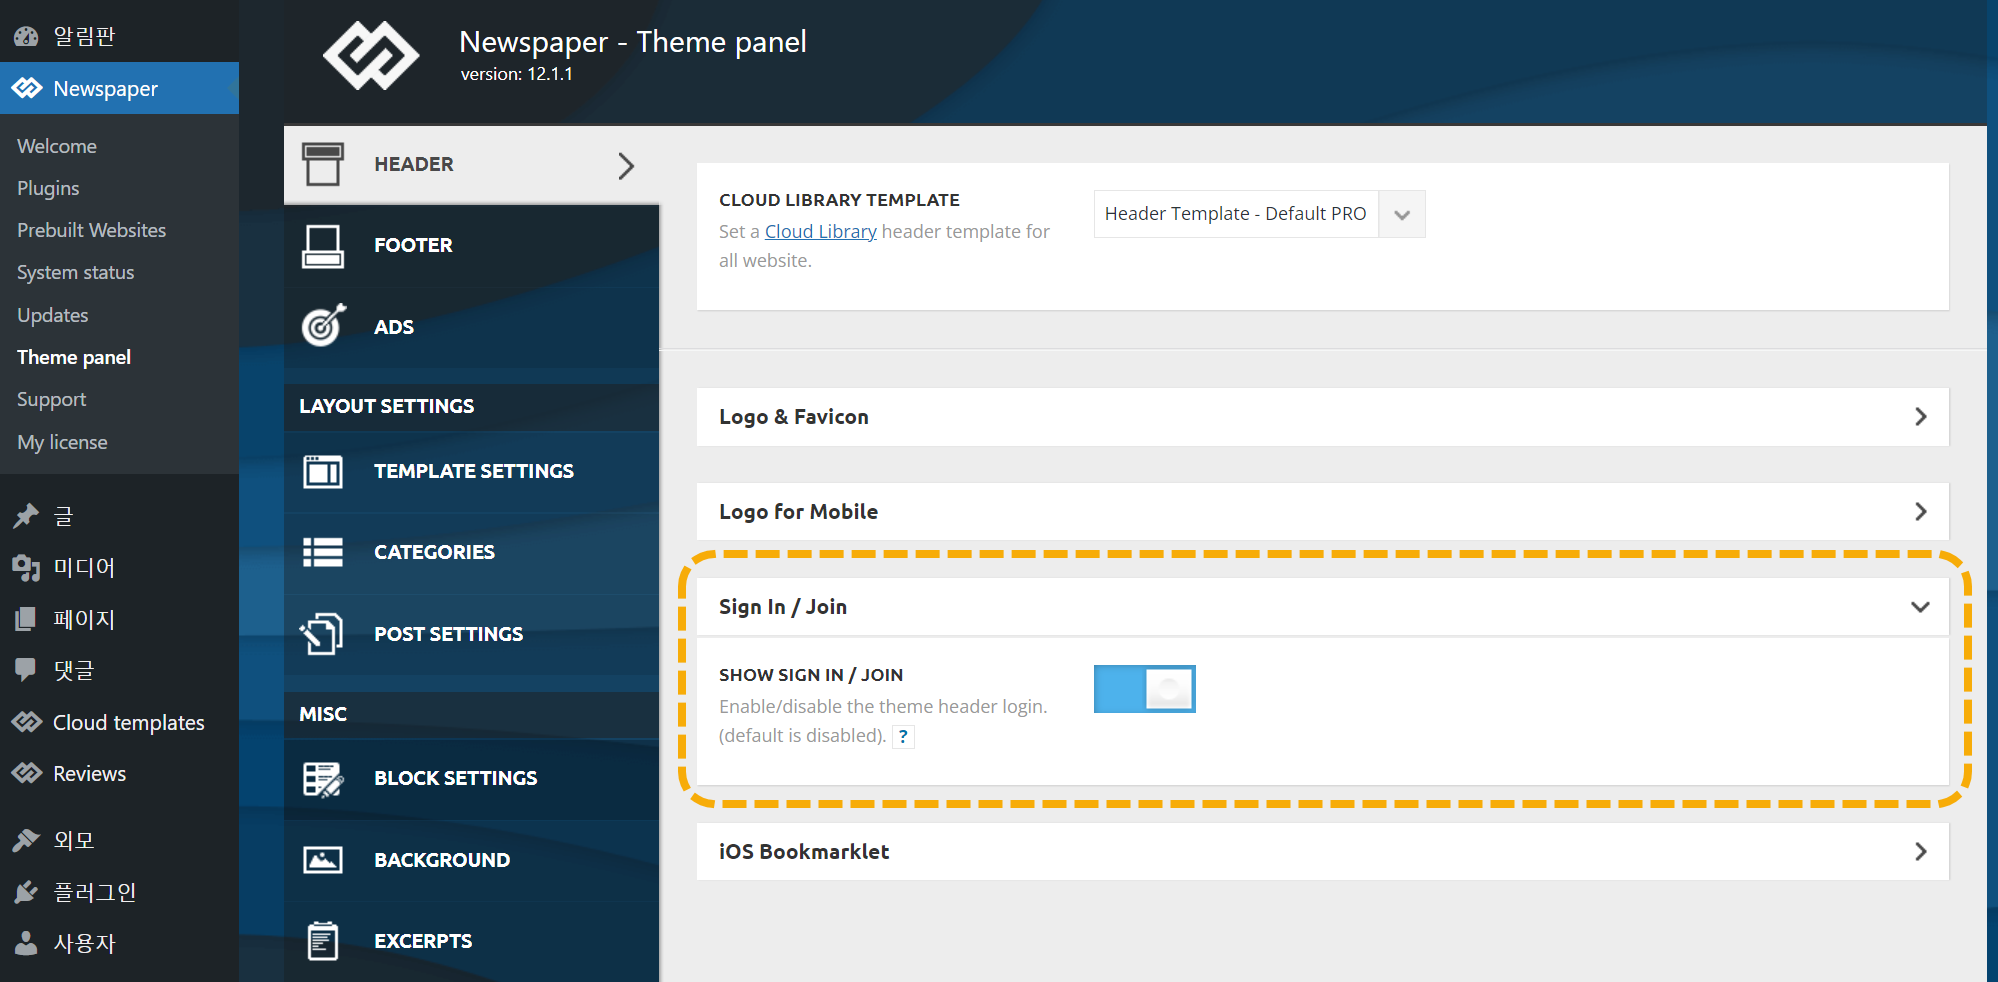
Task: Click the Header panel icon
Action: [x=323, y=164]
